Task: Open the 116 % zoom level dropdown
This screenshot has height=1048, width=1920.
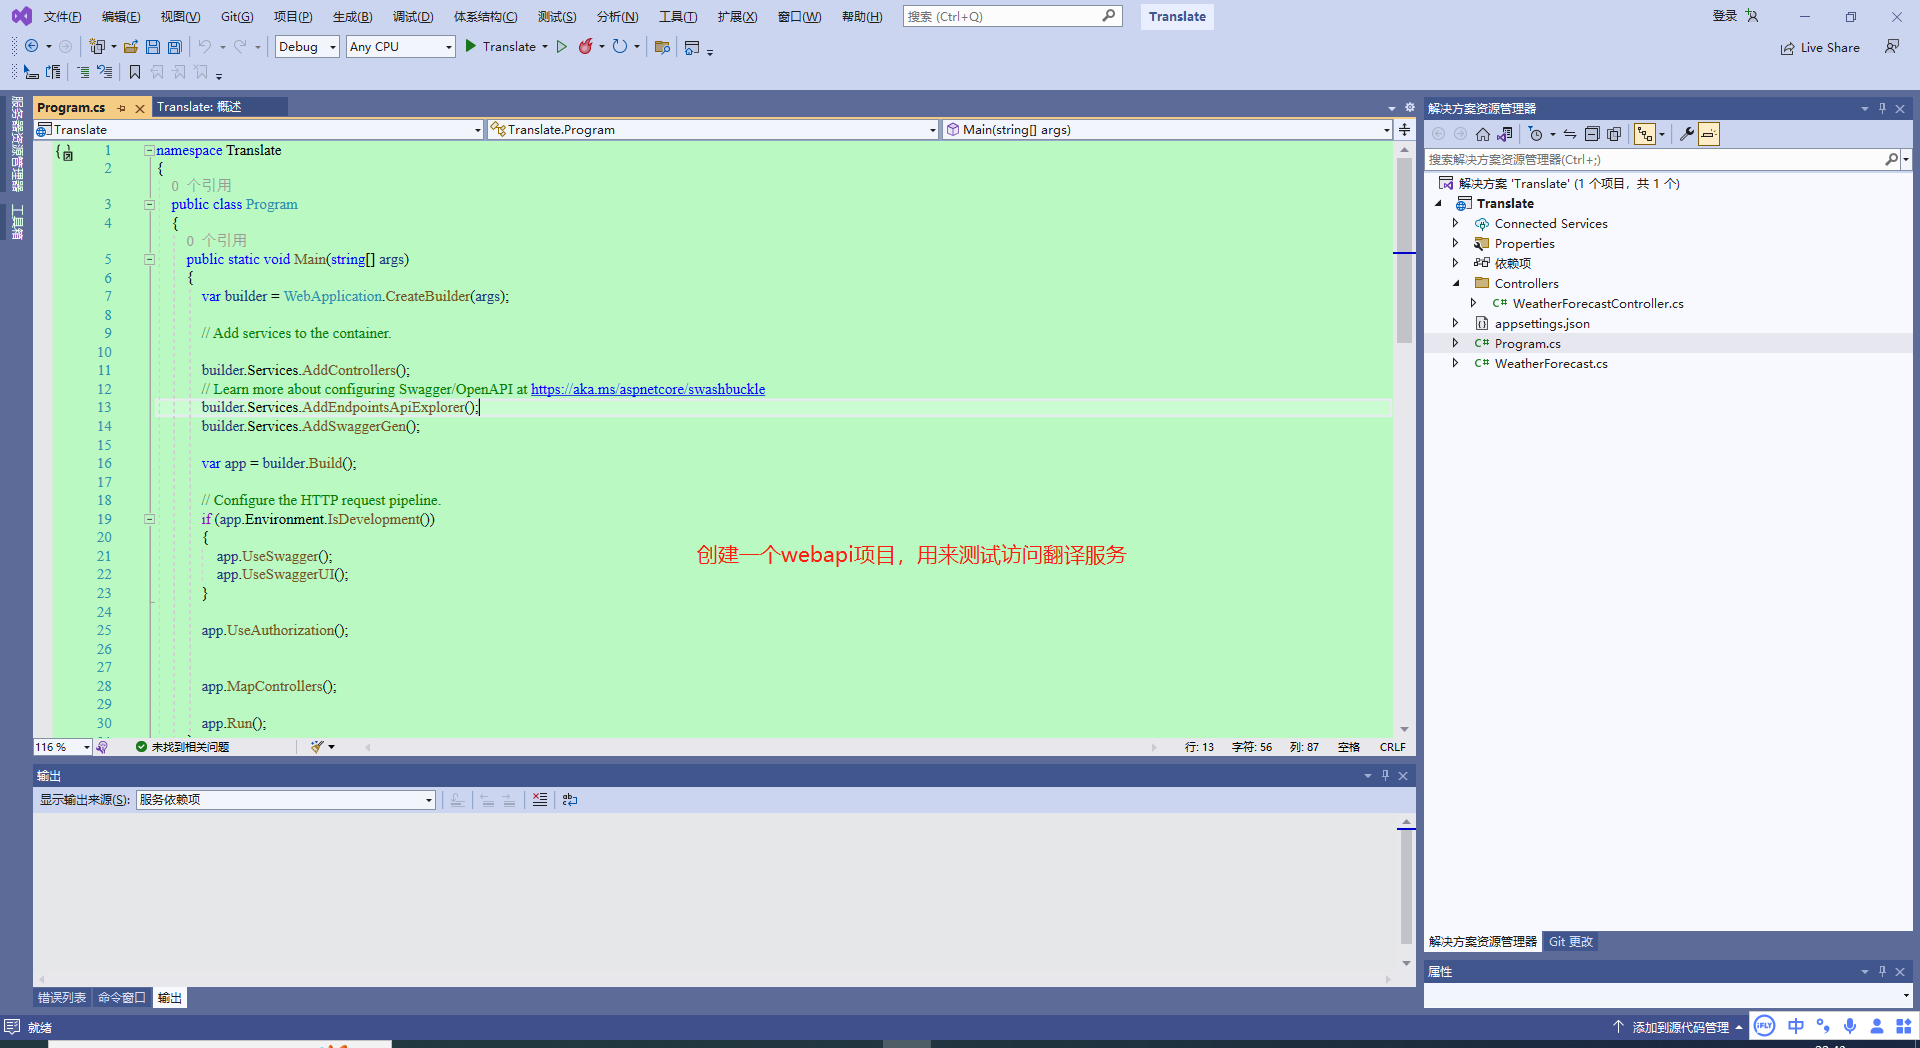Action: [x=63, y=747]
